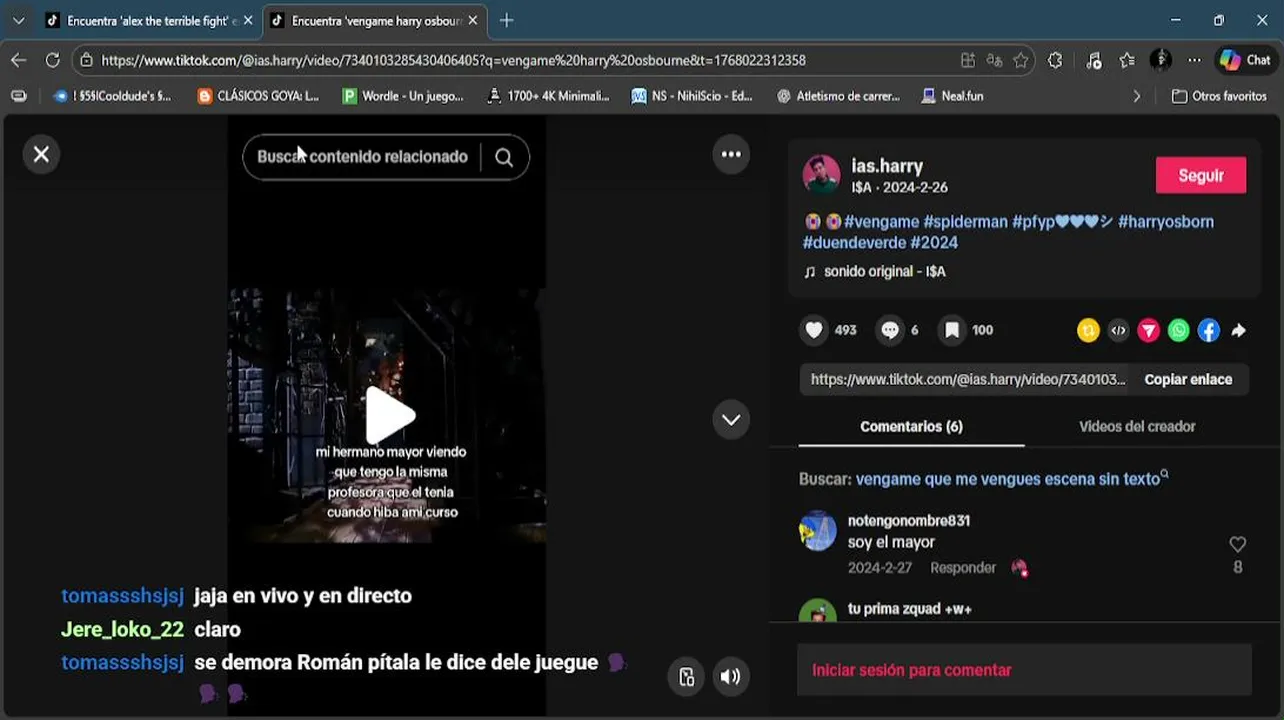Toggle the video sound/mute speaker
The image size is (1284, 720).
coord(731,677)
